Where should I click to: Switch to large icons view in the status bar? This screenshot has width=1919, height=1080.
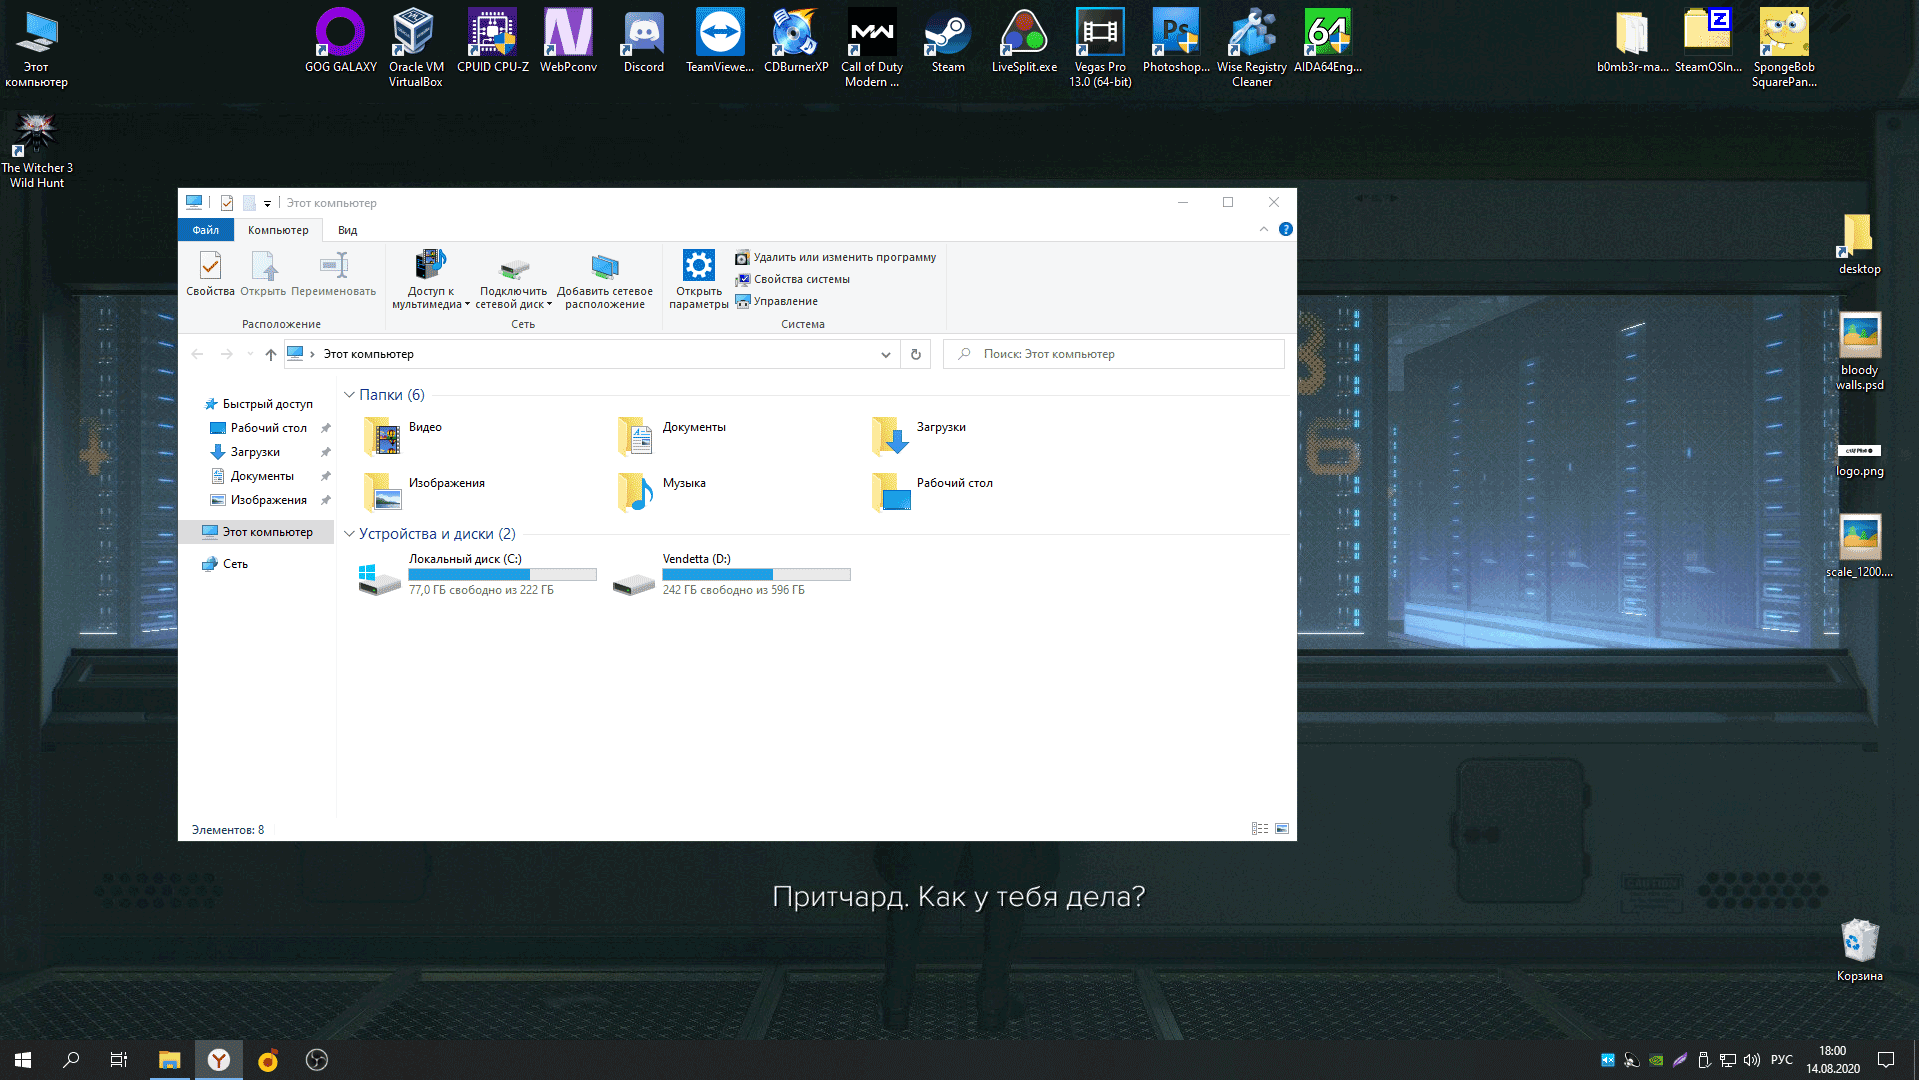tap(1280, 829)
